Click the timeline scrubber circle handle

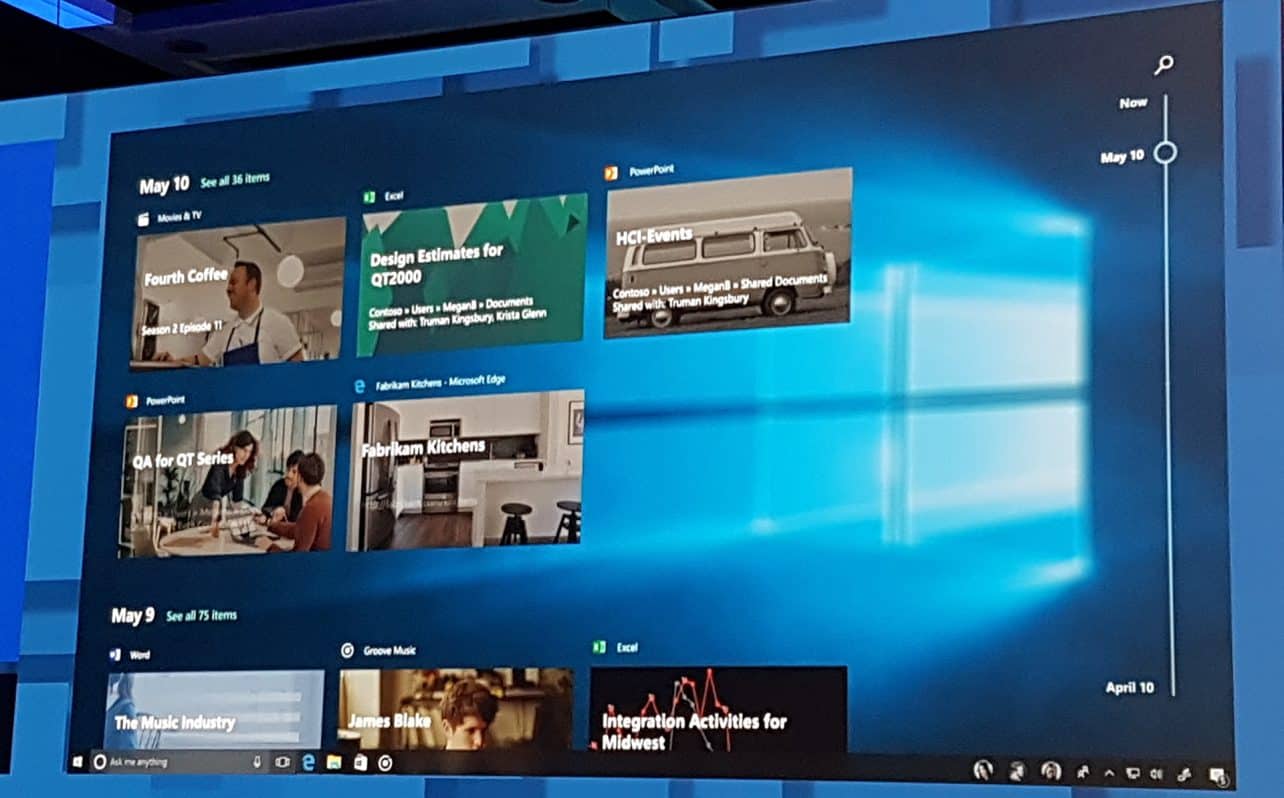click(1164, 153)
